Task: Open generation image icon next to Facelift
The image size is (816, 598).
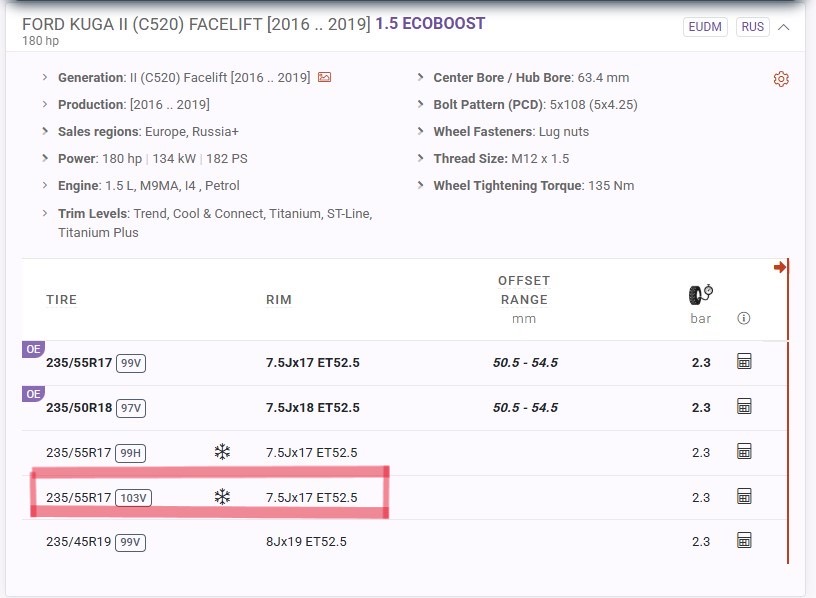Action: (324, 77)
